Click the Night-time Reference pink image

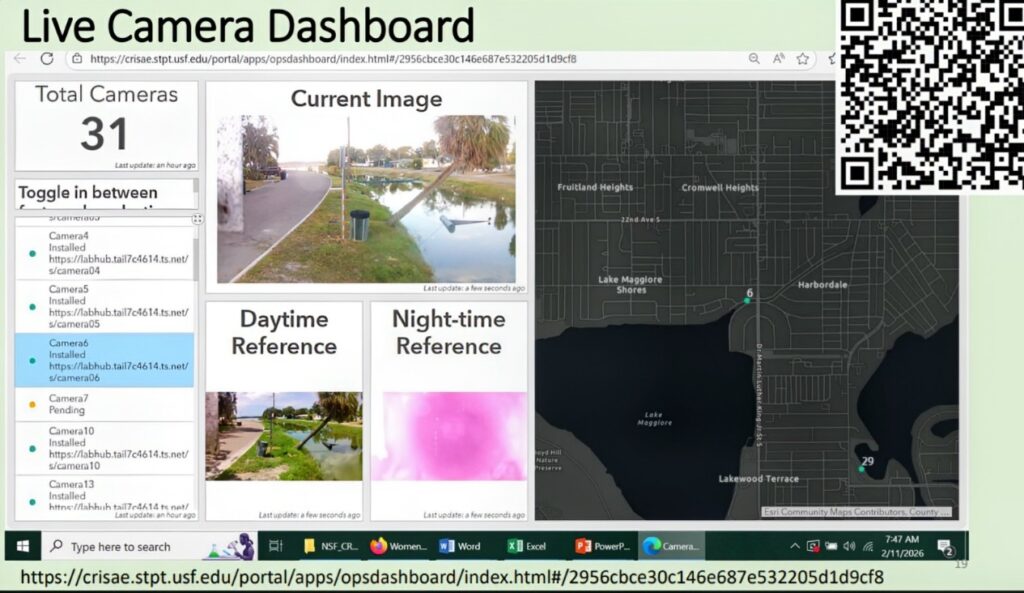pos(448,436)
